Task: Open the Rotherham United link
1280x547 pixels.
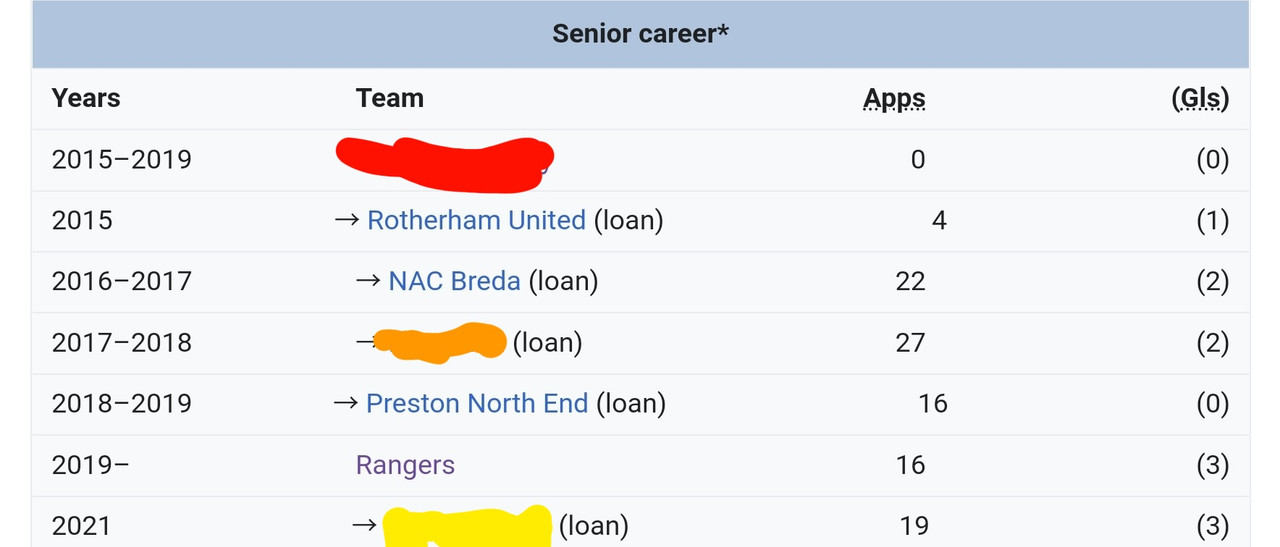Action: point(476,220)
